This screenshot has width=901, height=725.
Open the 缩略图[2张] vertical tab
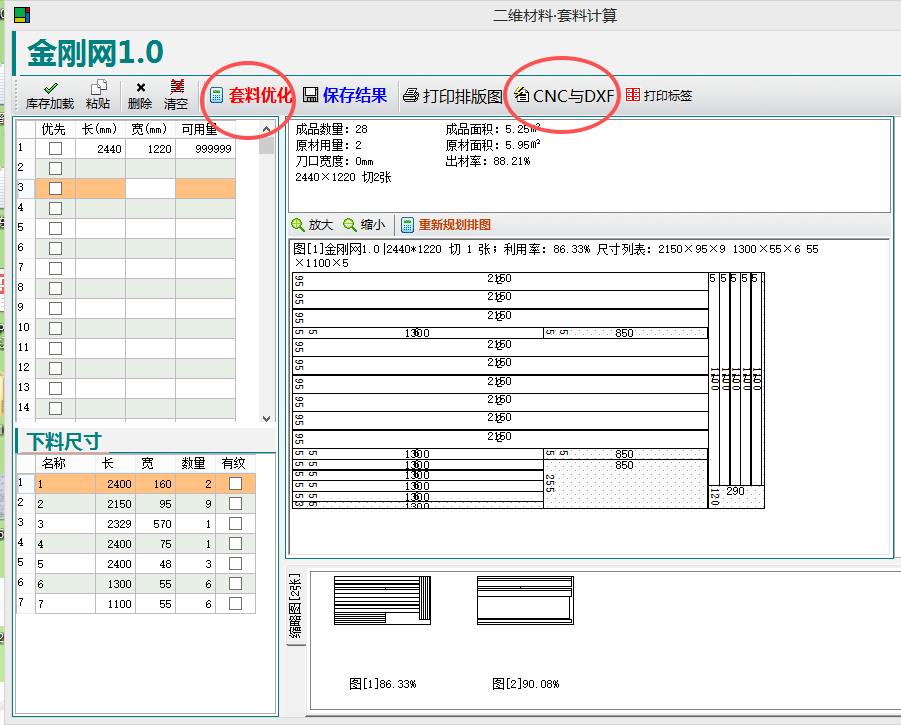coord(295,607)
